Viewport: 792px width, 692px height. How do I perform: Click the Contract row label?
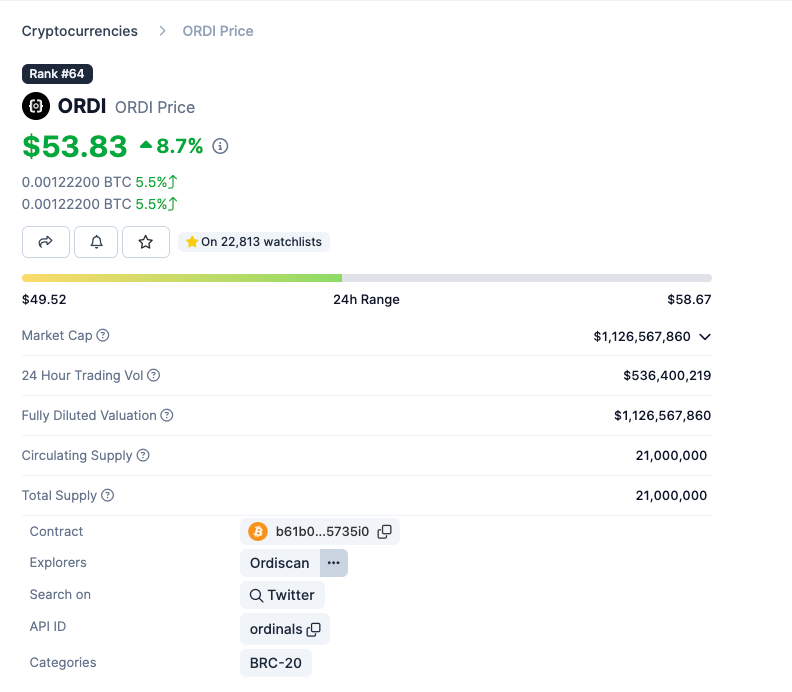pyautogui.click(x=56, y=531)
